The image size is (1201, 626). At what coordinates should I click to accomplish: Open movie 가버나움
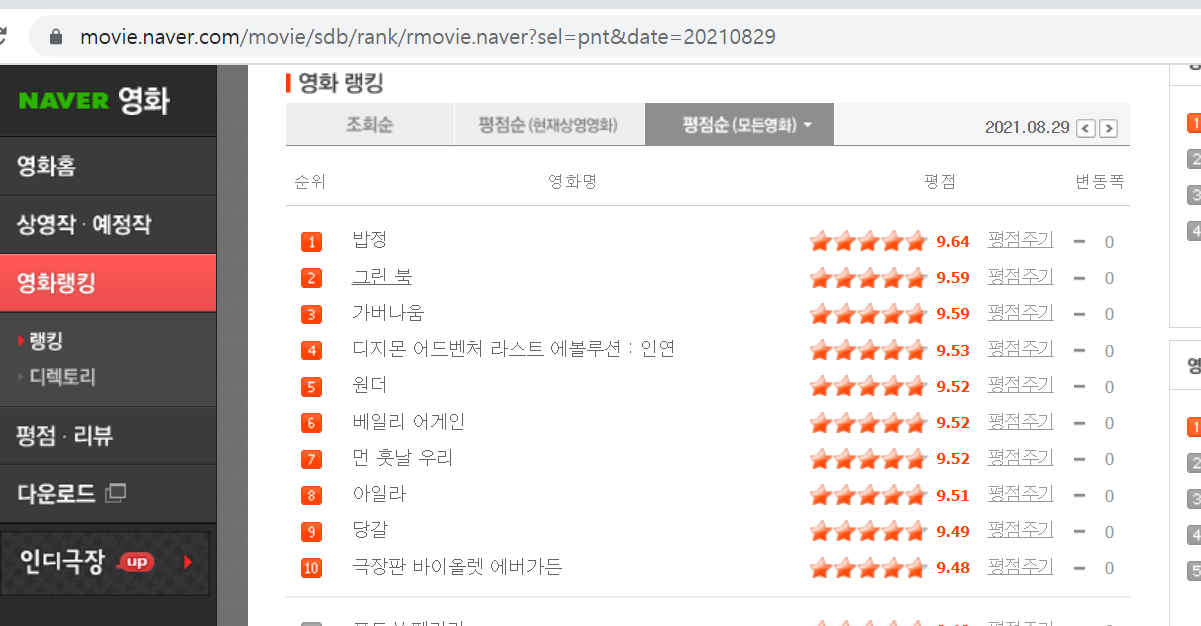[388, 313]
